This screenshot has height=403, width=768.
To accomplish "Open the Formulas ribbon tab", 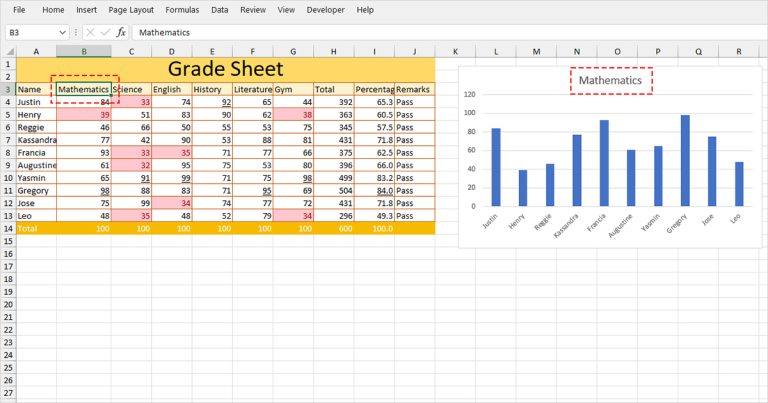I will (182, 9).
